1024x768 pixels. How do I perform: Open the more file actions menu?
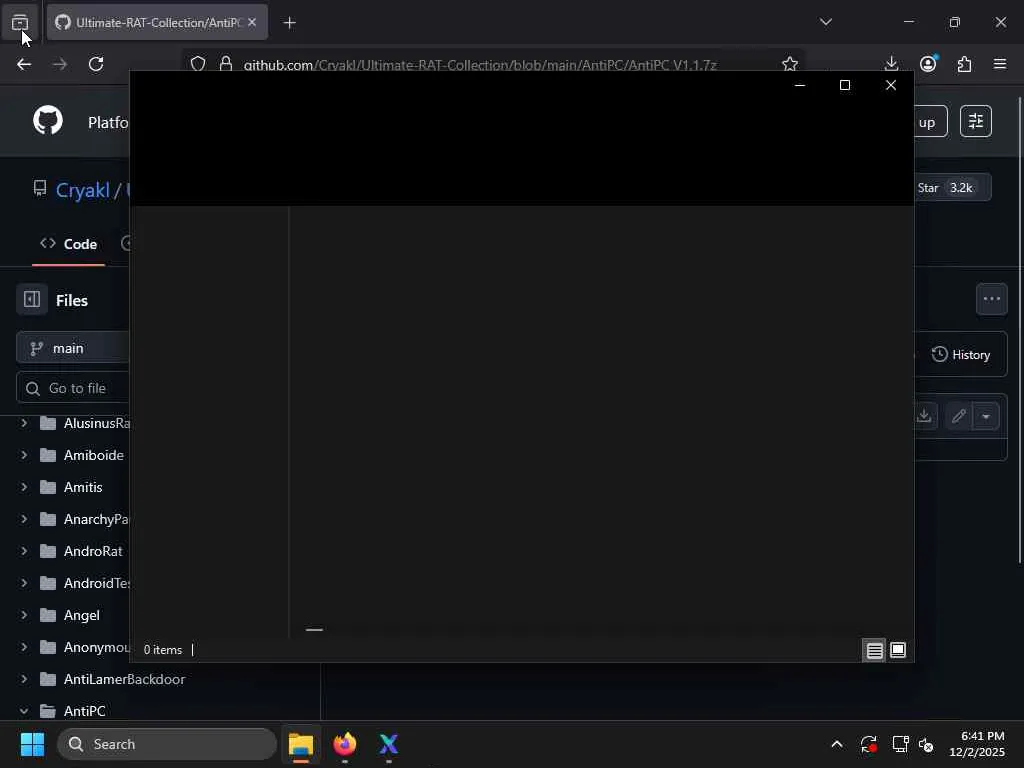(x=991, y=299)
